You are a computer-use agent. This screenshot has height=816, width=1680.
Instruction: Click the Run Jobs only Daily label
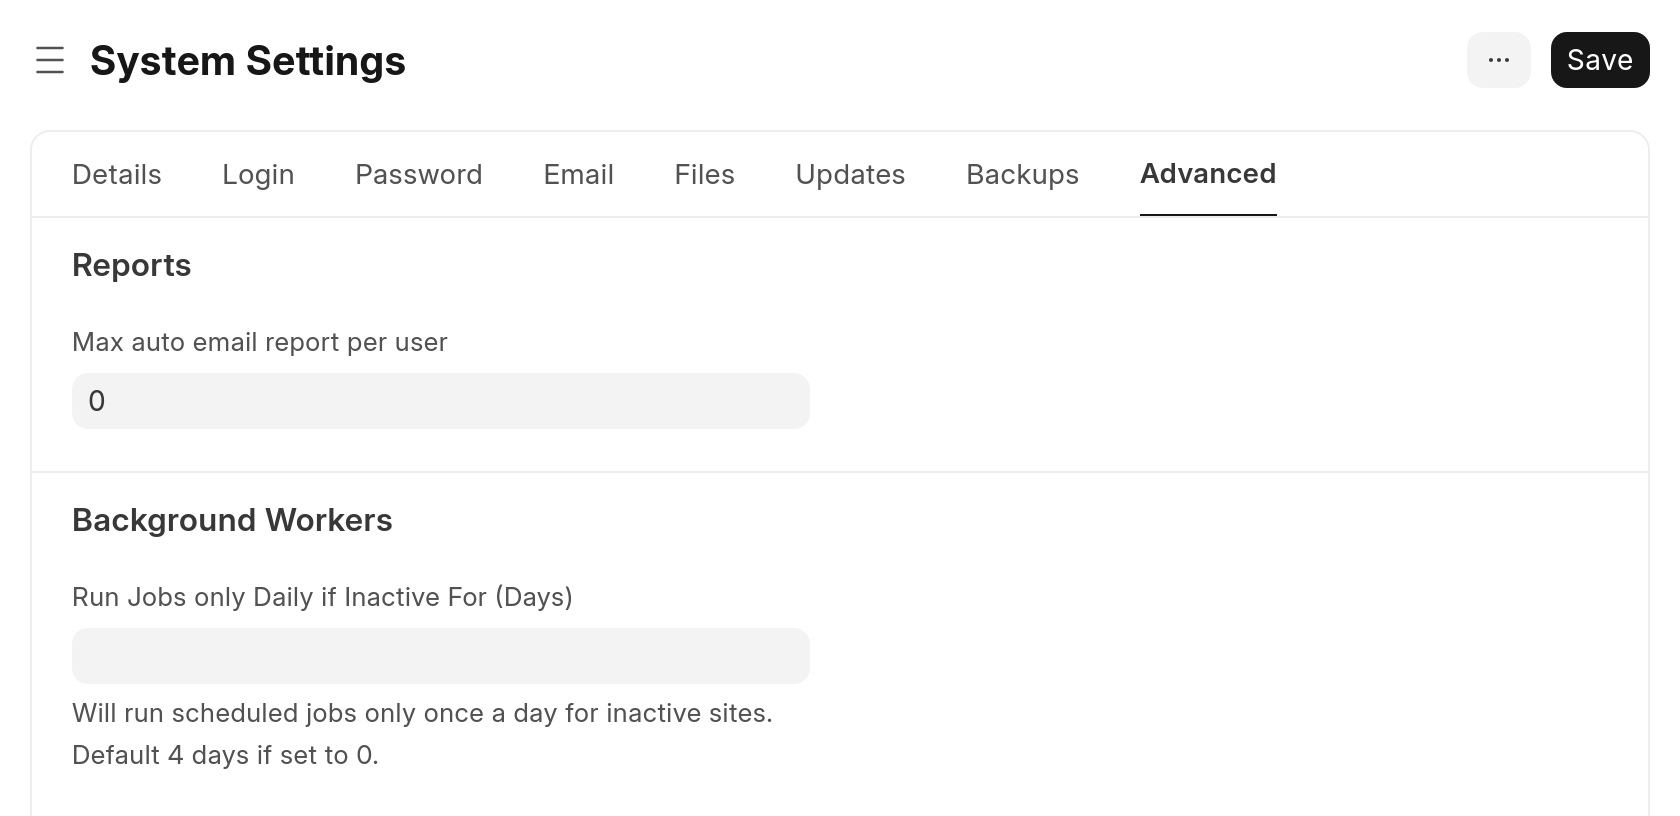(322, 598)
